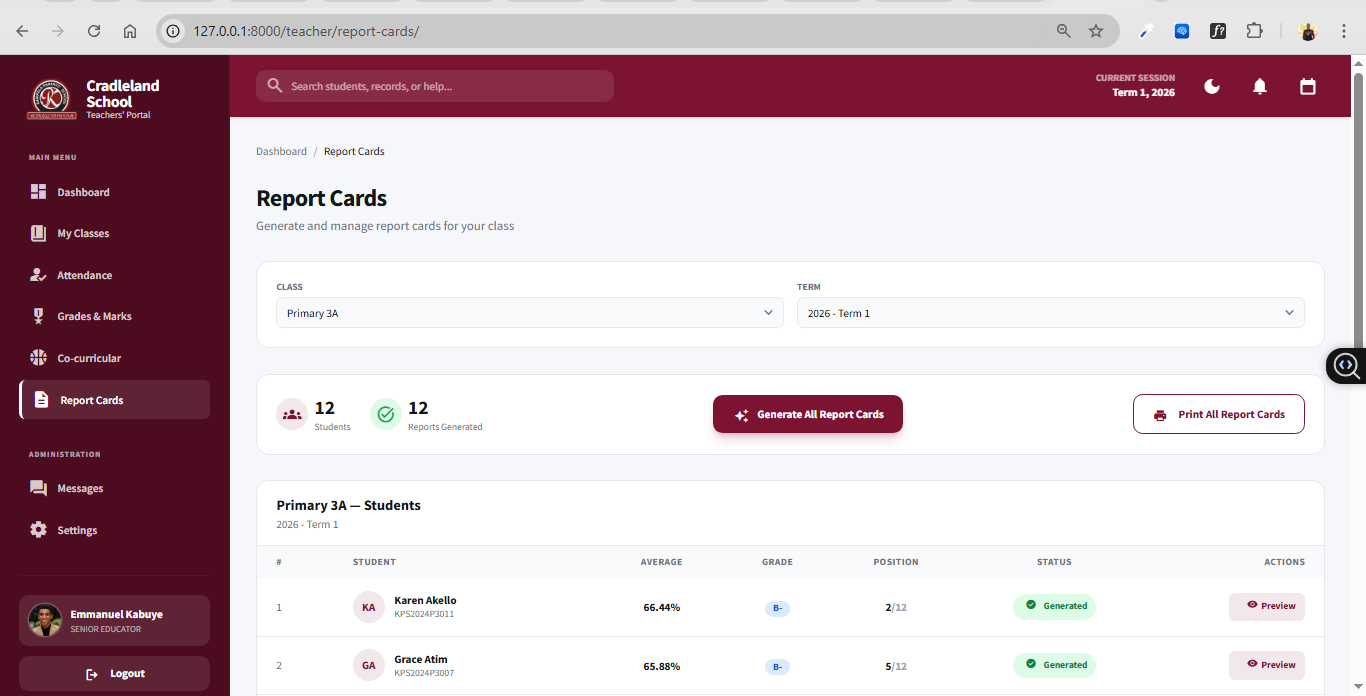Open browser extensions puzzle icon
The image size is (1366, 696).
tap(1254, 31)
